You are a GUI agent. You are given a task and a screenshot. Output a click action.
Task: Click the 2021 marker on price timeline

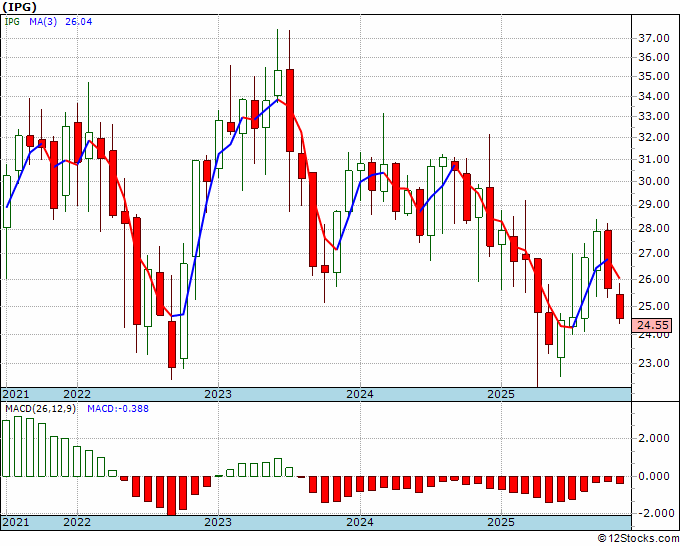[x=16, y=394]
